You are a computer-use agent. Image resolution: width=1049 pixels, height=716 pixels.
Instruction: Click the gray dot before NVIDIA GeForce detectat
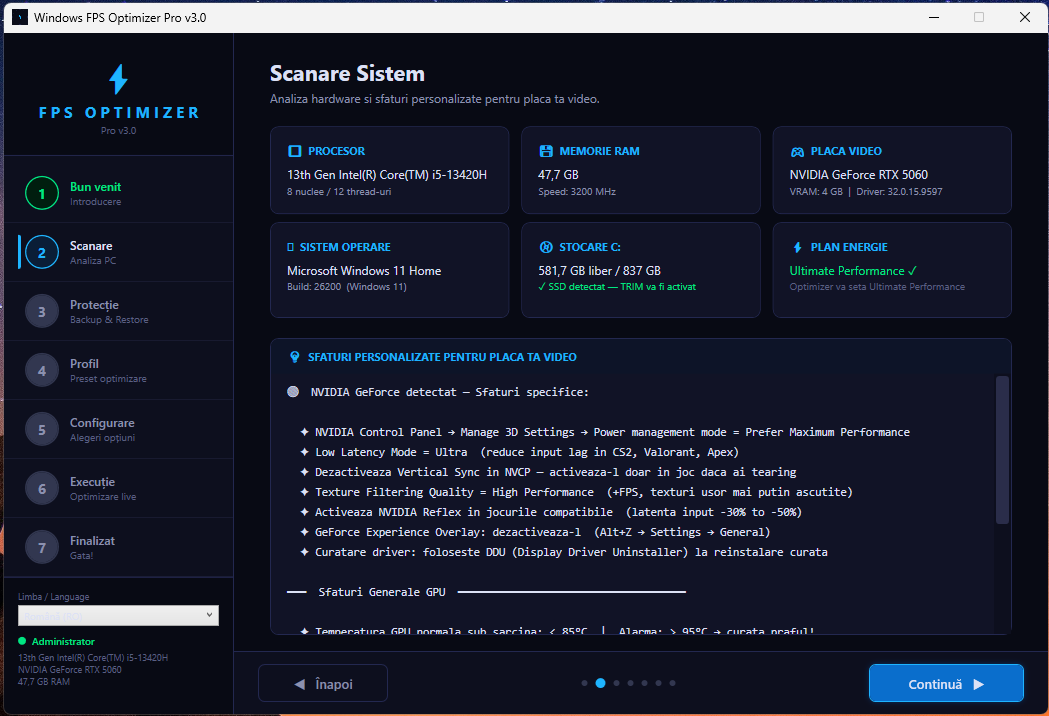click(293, 391)
